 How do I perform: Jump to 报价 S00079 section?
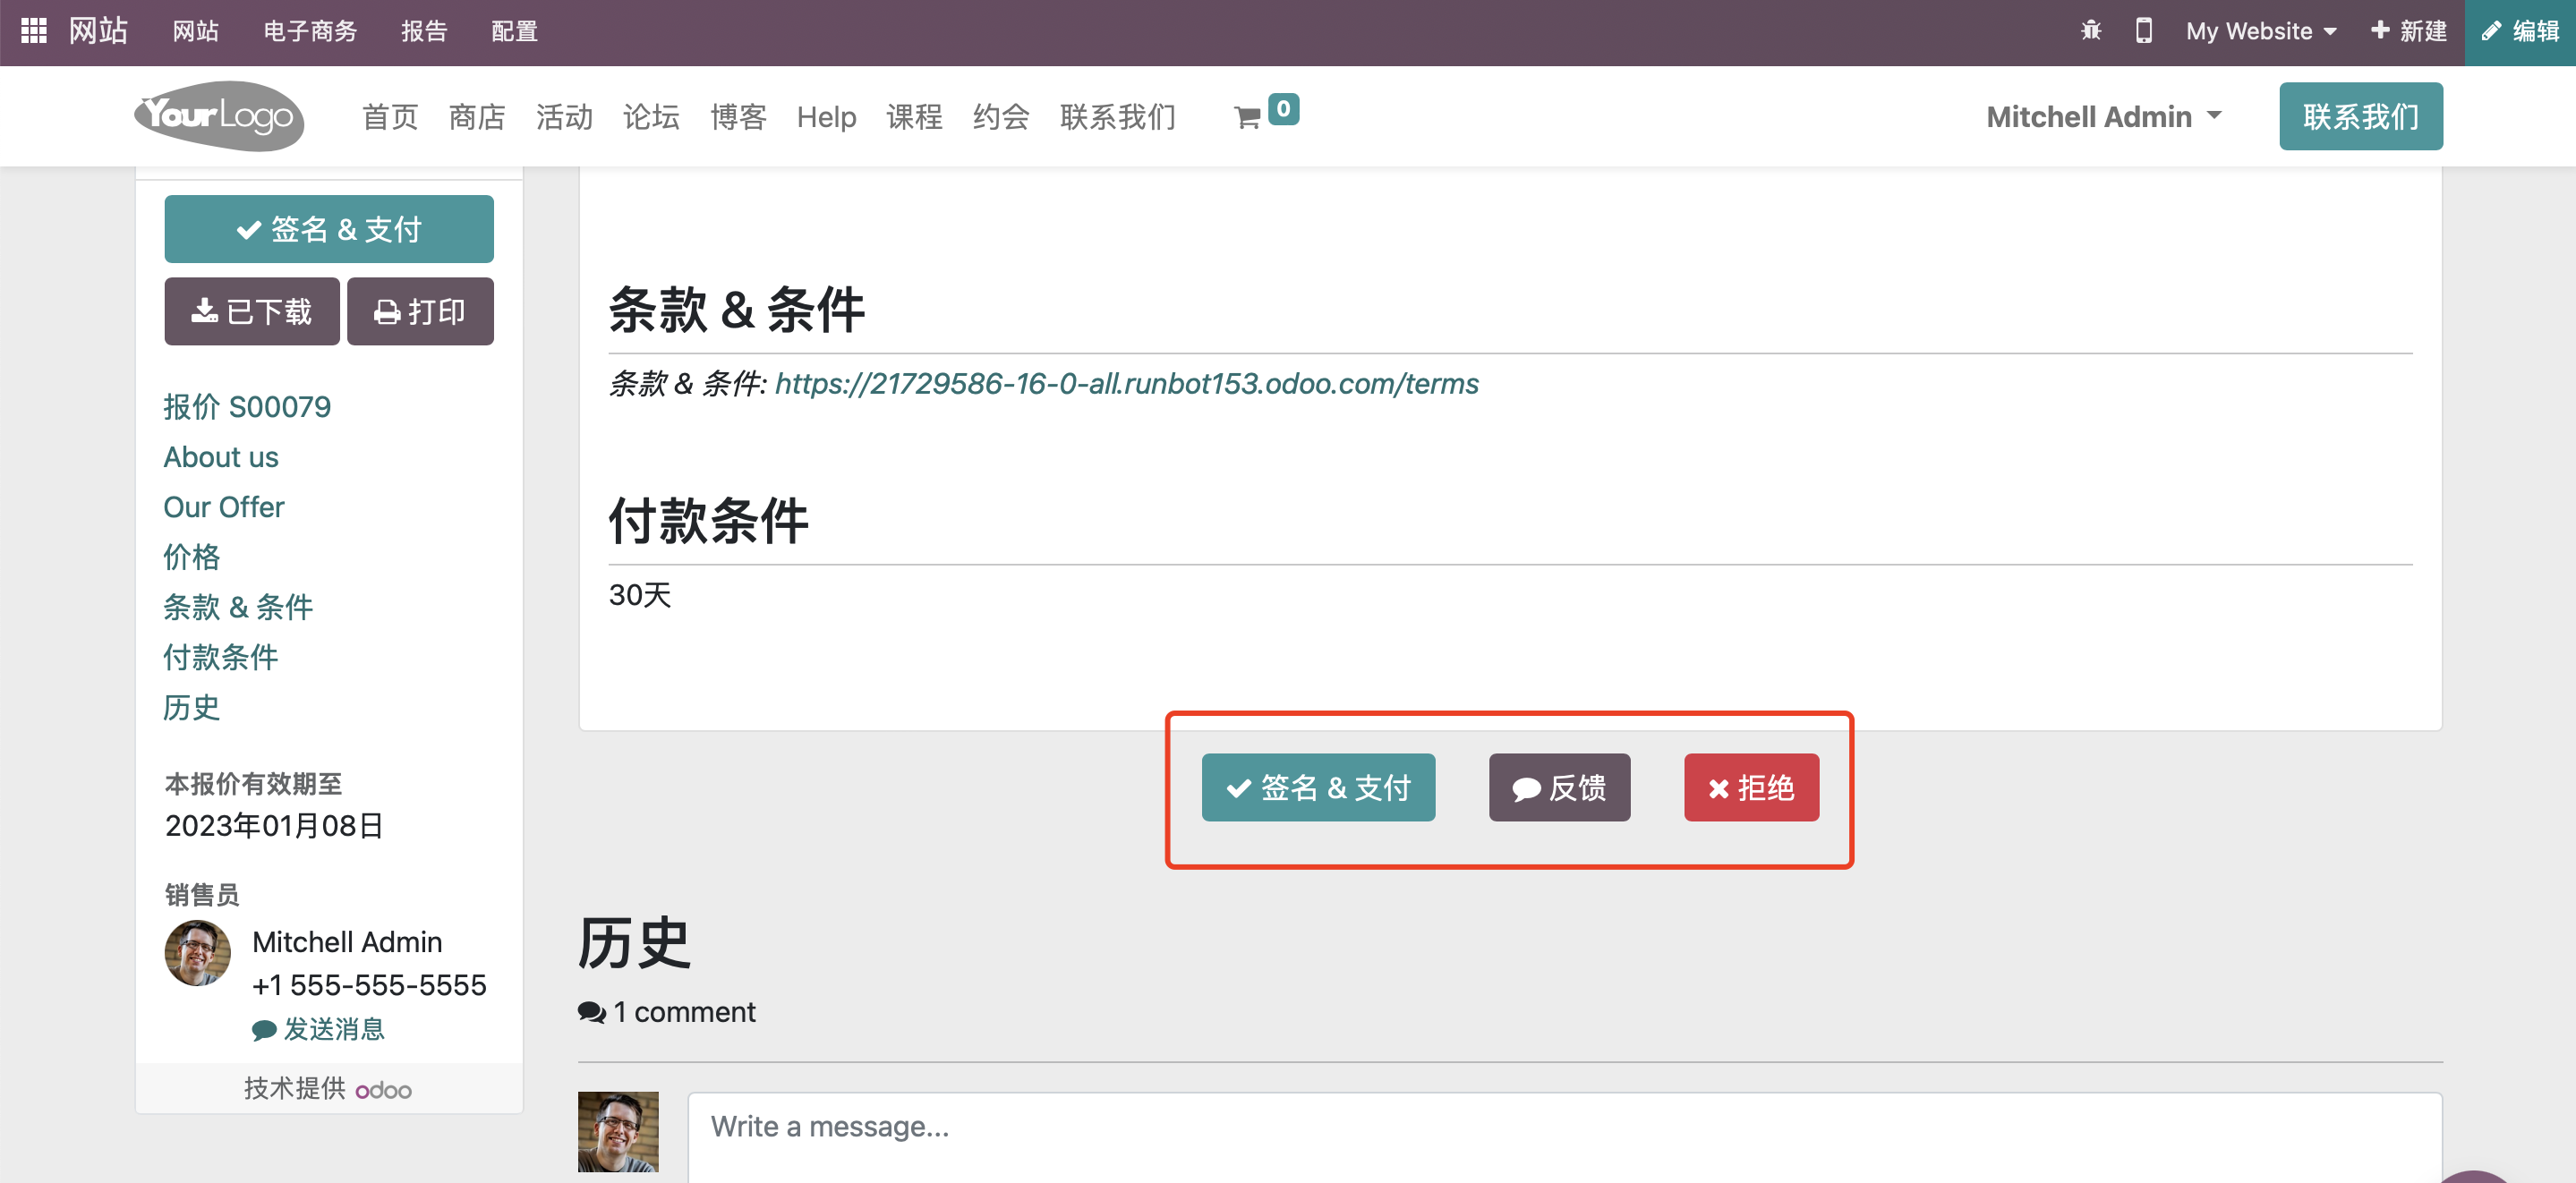click(247, 407)
